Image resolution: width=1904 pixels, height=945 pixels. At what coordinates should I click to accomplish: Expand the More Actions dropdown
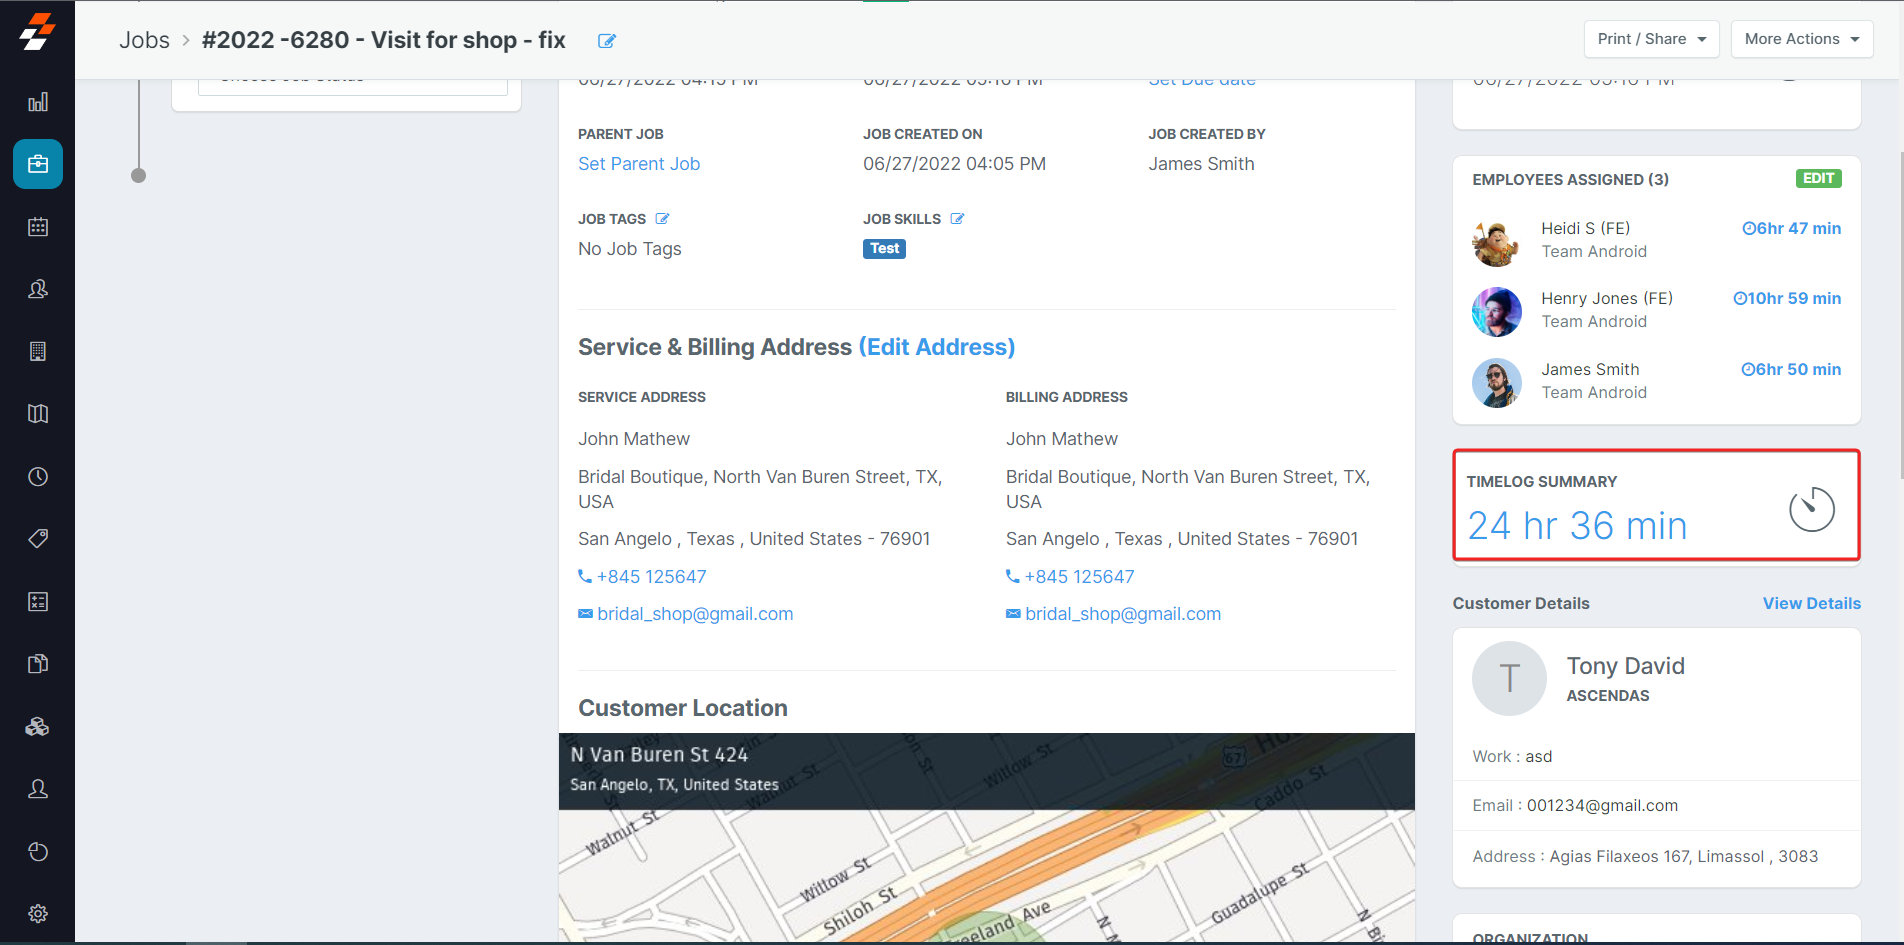click(x=1801, y=39)
